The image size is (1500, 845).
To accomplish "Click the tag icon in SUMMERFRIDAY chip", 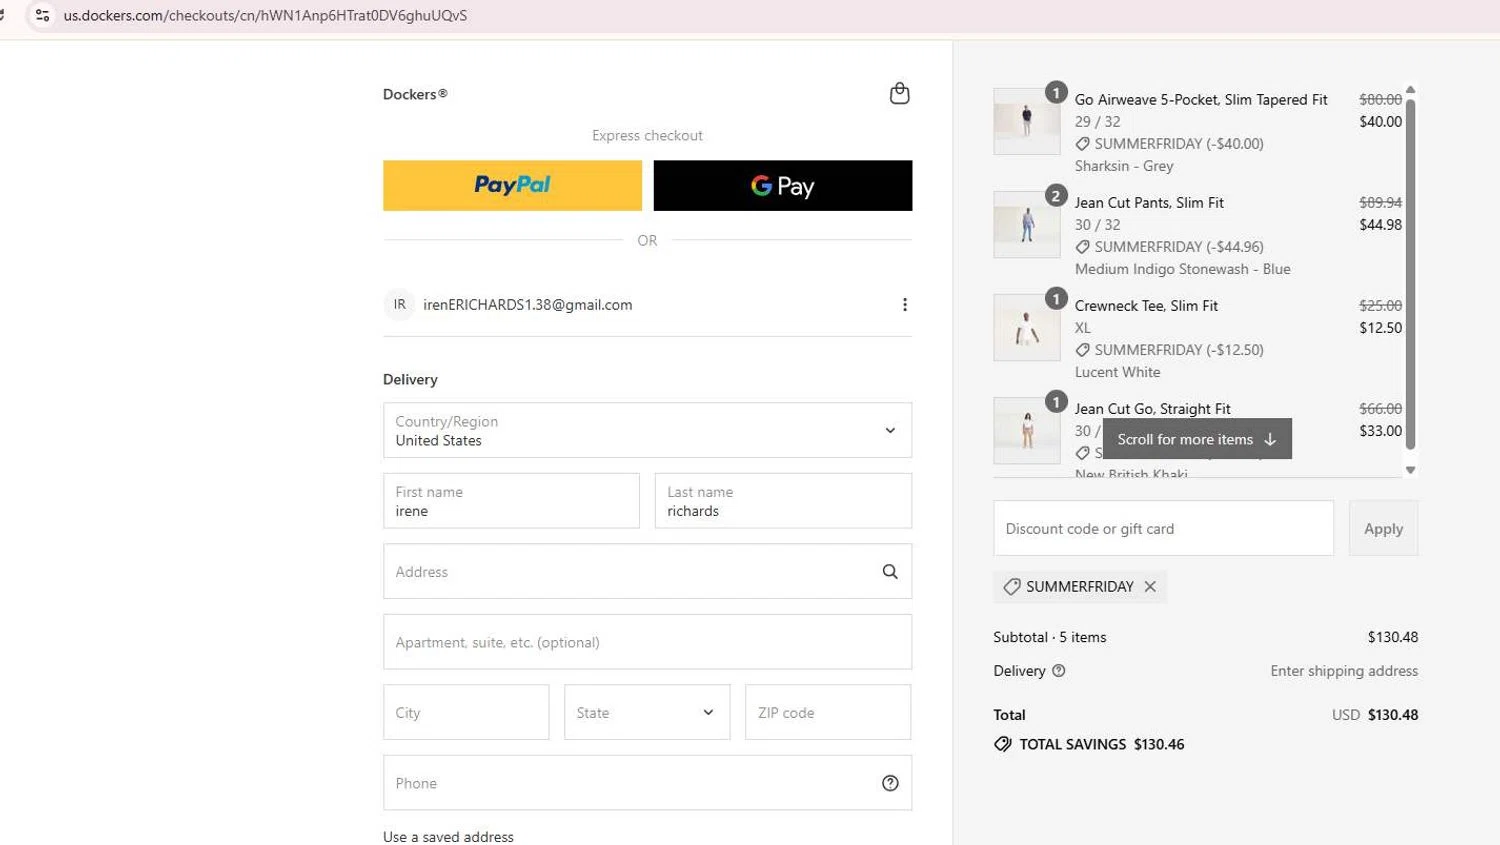I will point(1011,587).
